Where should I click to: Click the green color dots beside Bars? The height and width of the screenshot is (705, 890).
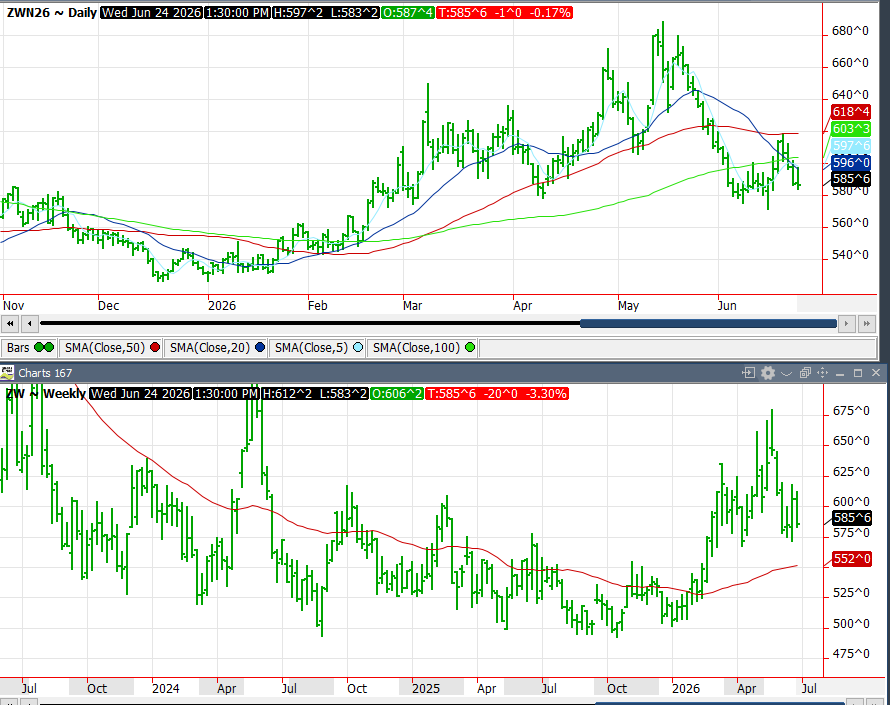pos(44,347)
